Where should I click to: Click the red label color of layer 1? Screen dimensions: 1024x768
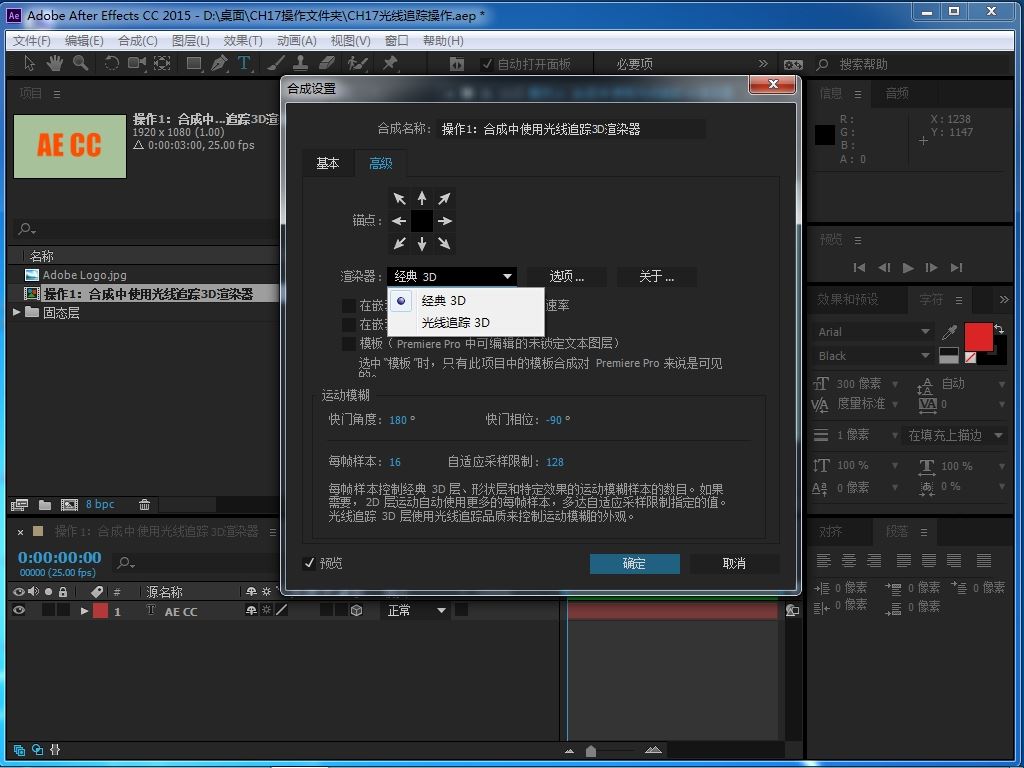pyautogui.click(x=100, y=611)
